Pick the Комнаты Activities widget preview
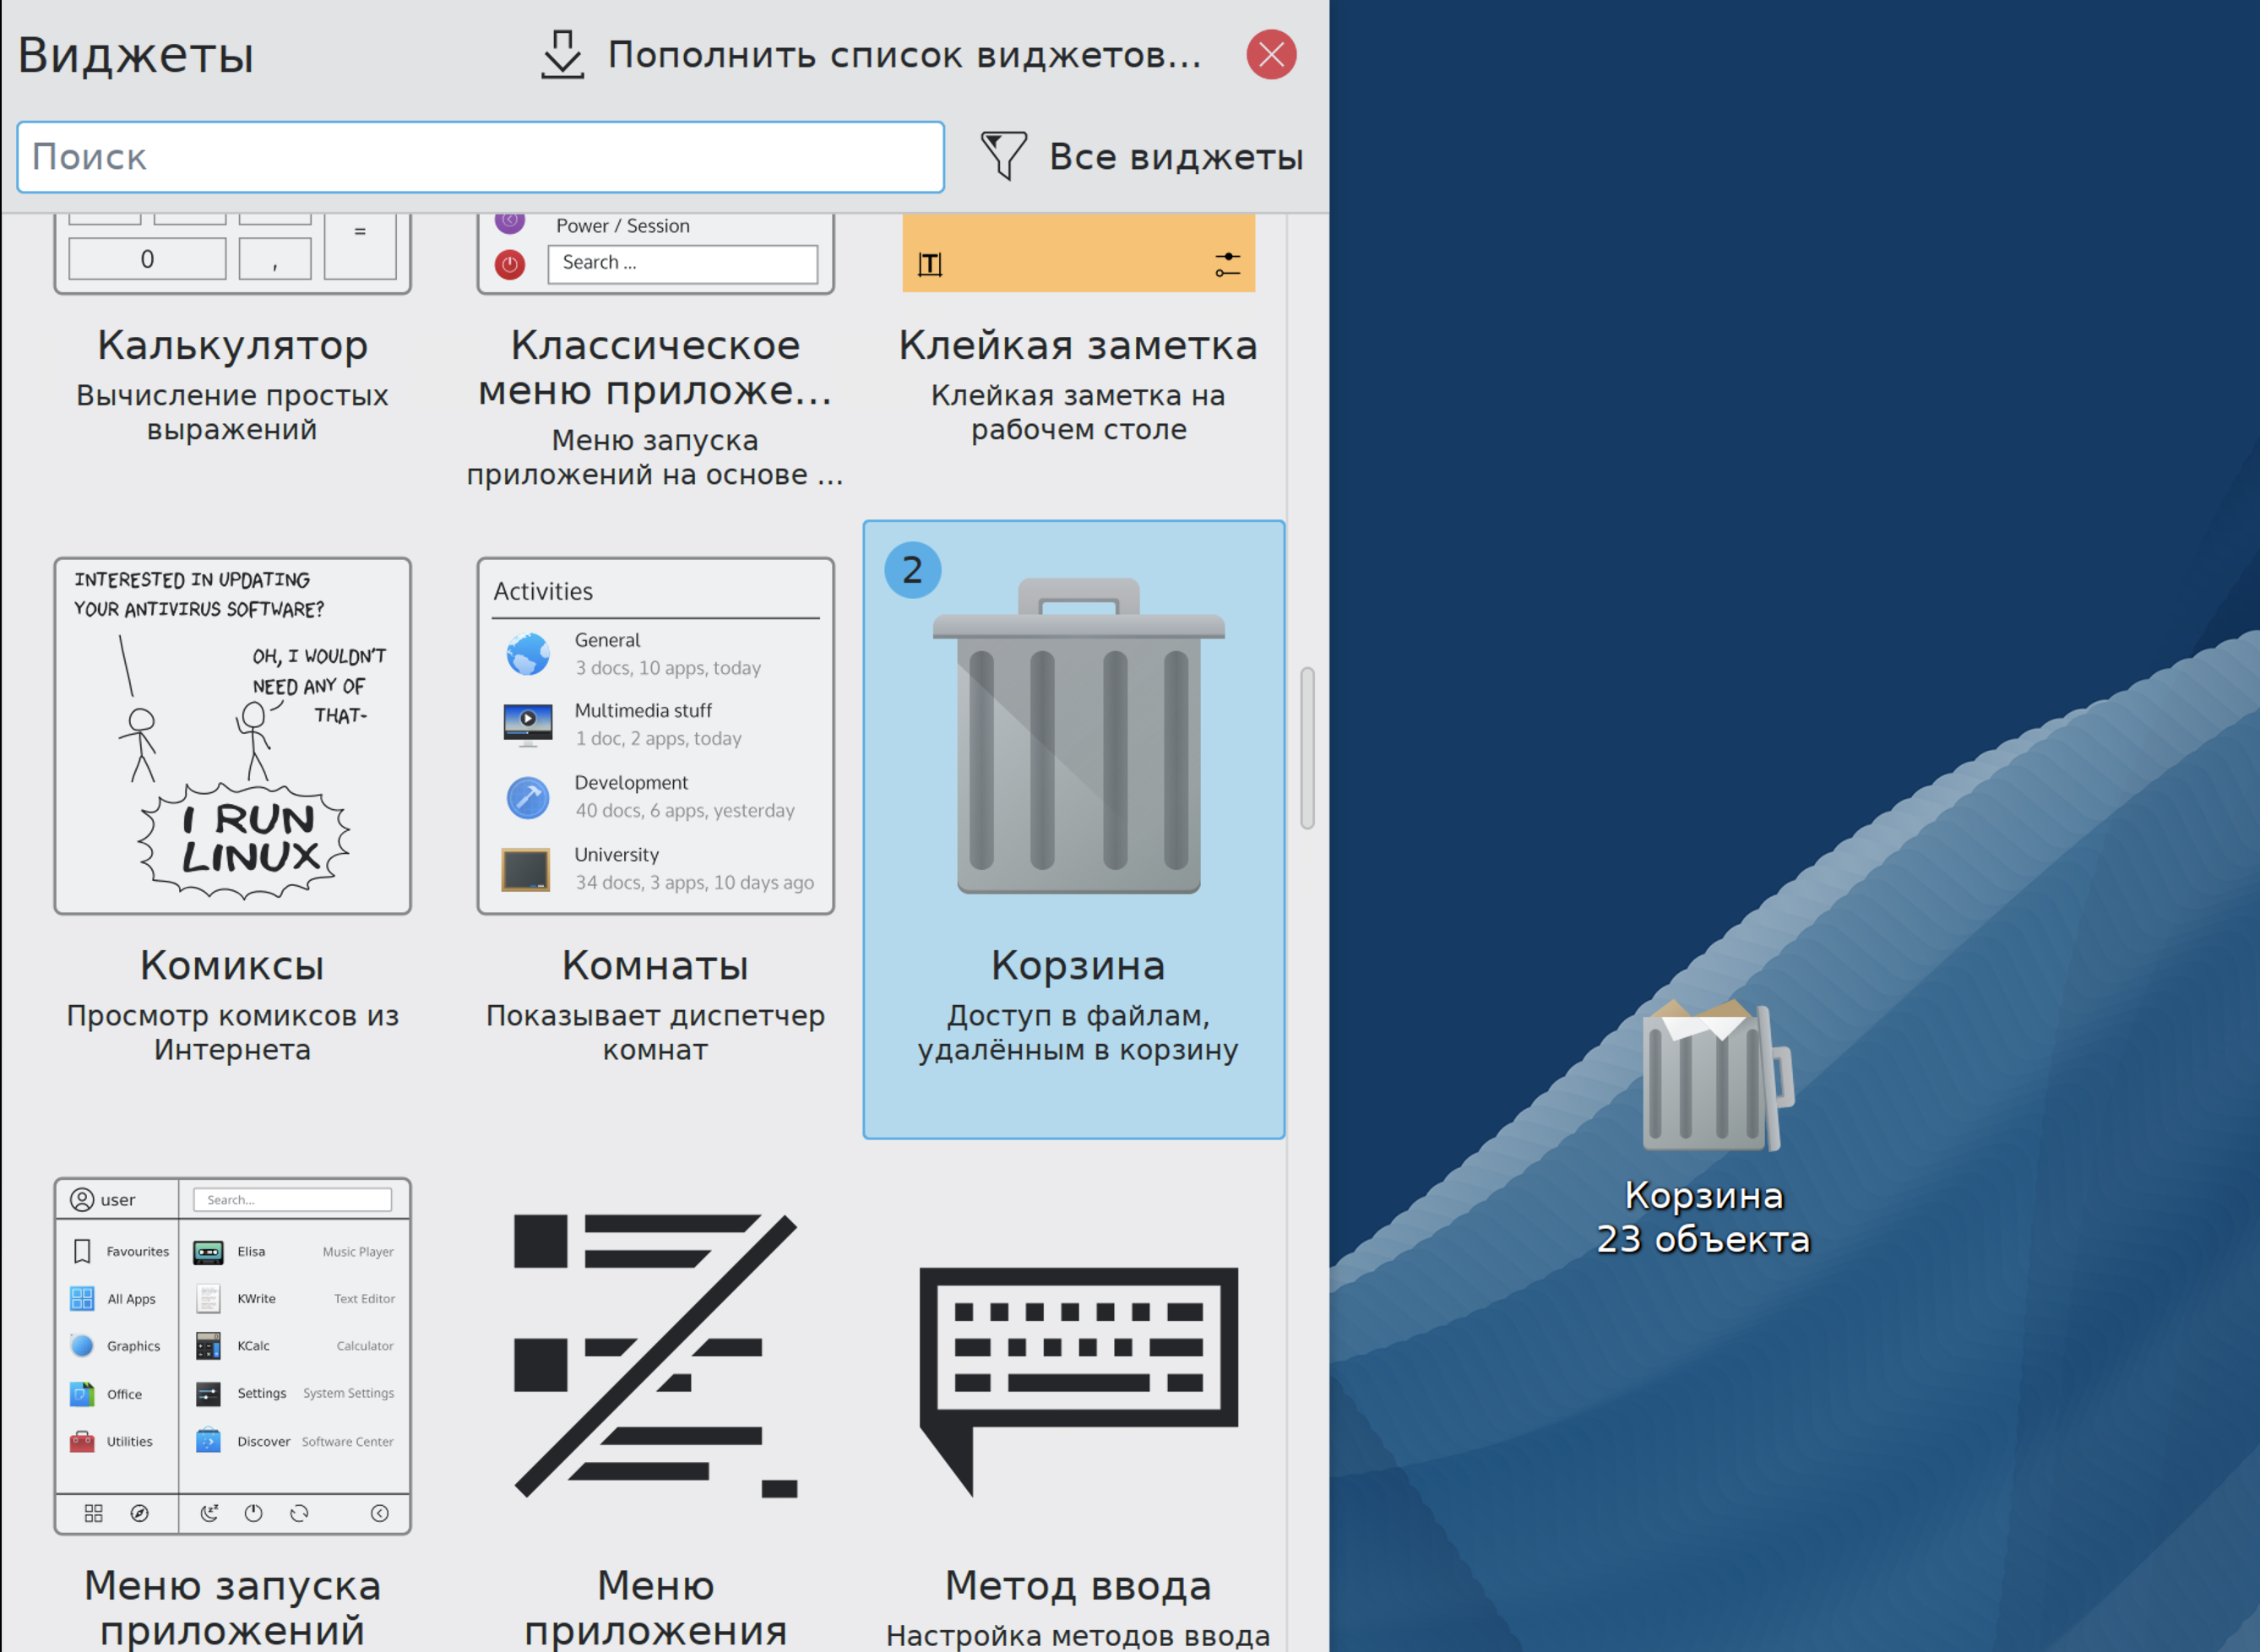Screen dimensions: 2260x1652 [656, 736]
